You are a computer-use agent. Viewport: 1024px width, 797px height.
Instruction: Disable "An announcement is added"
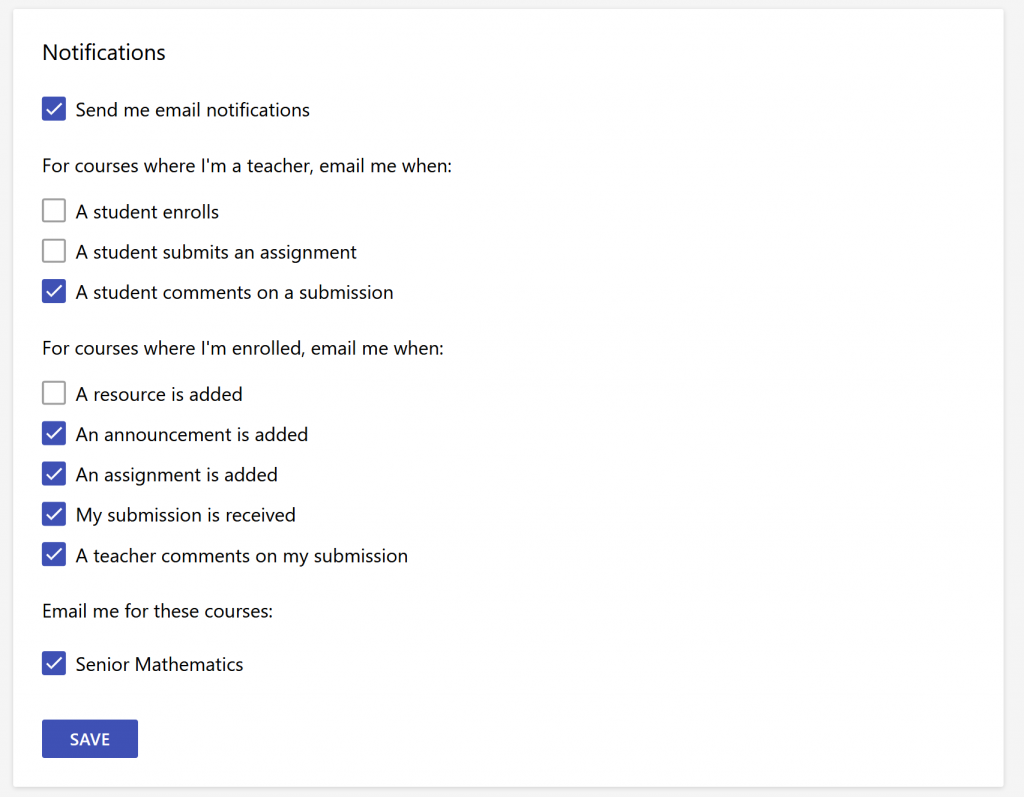pyautogui.click(x=54, y=433)
